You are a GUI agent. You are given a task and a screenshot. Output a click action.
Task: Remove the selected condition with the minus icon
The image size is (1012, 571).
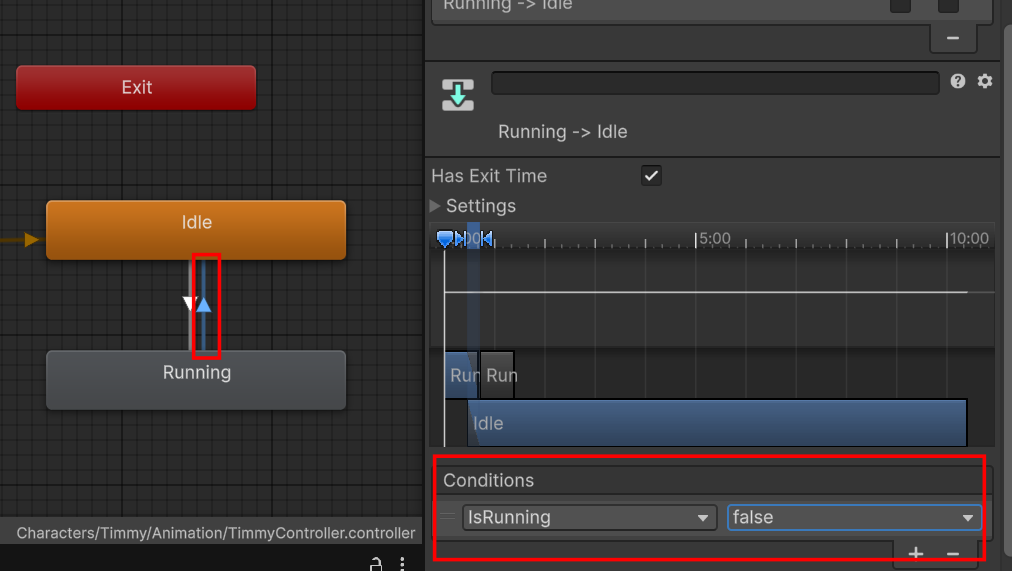point(953,554)
